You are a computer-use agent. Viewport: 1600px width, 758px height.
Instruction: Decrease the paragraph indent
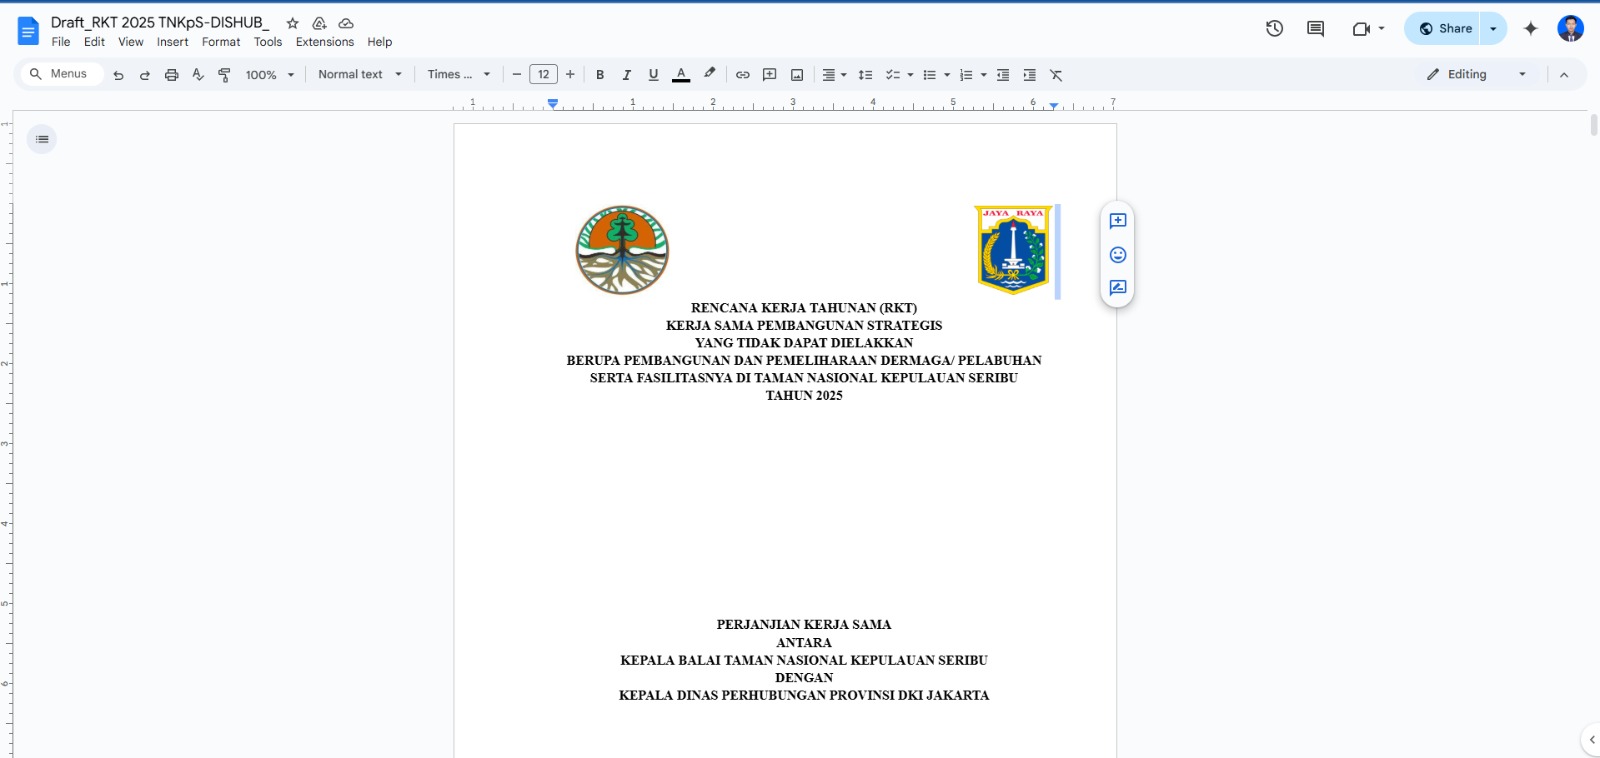coord(1003,75)
